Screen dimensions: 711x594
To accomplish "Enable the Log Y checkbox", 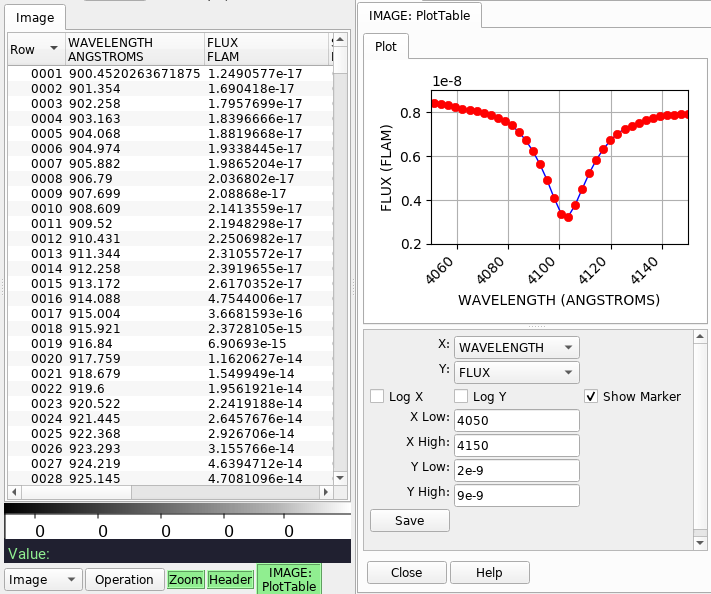I will coord(461,396).
